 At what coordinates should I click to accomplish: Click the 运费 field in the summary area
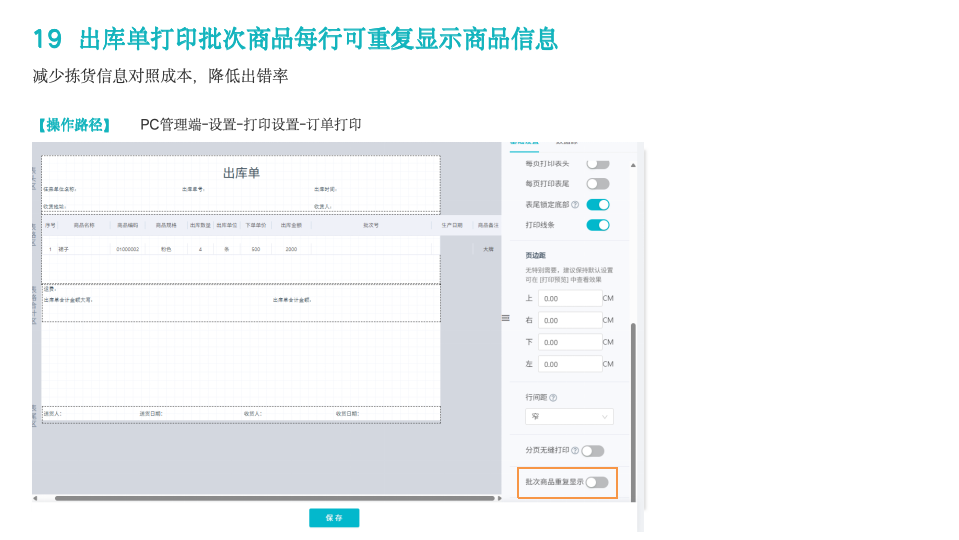tap(50, 289)
